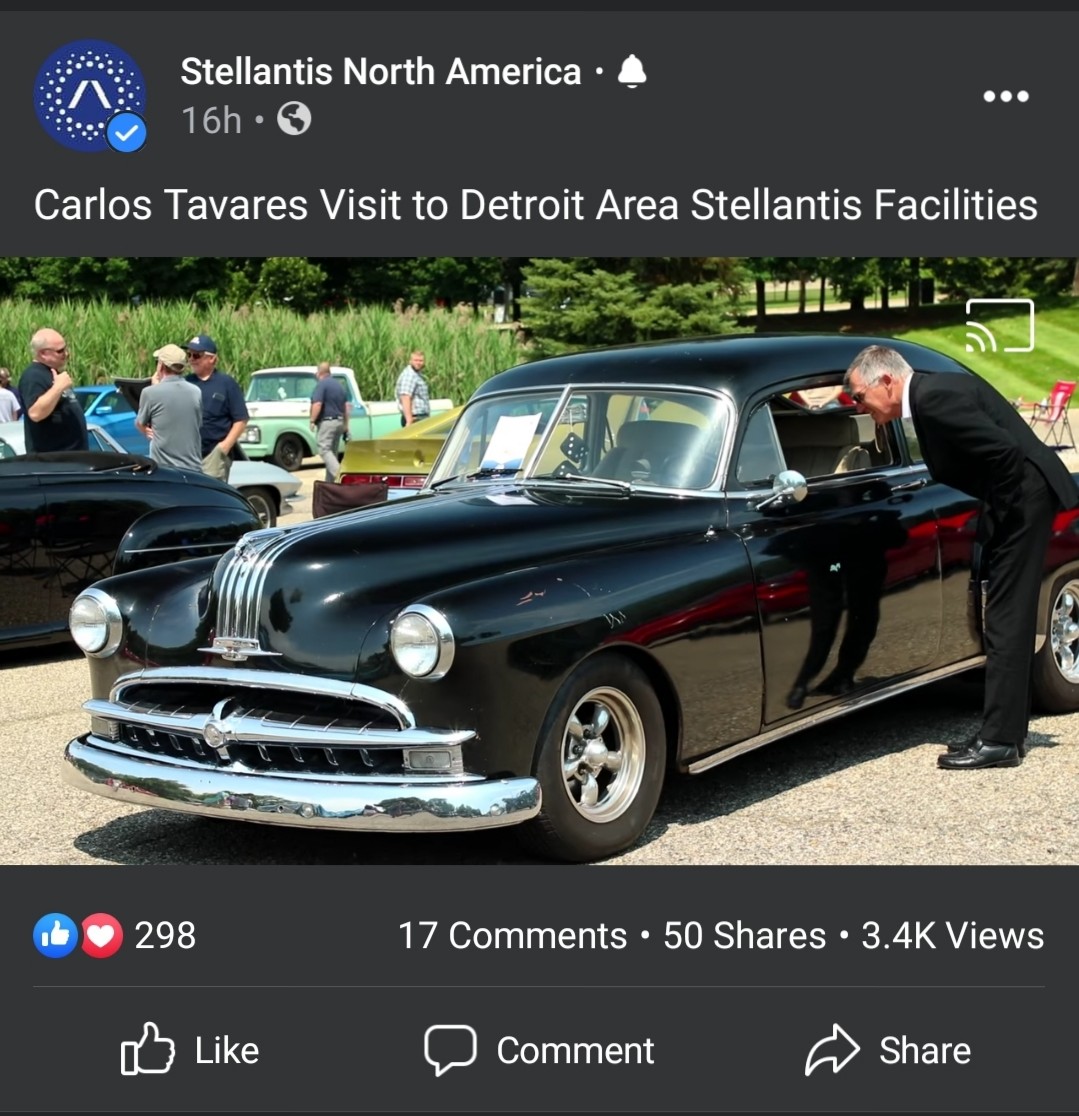The image size is (1079, 1116).
Task: Tap the Like label text
Action: pos(227,1051)
